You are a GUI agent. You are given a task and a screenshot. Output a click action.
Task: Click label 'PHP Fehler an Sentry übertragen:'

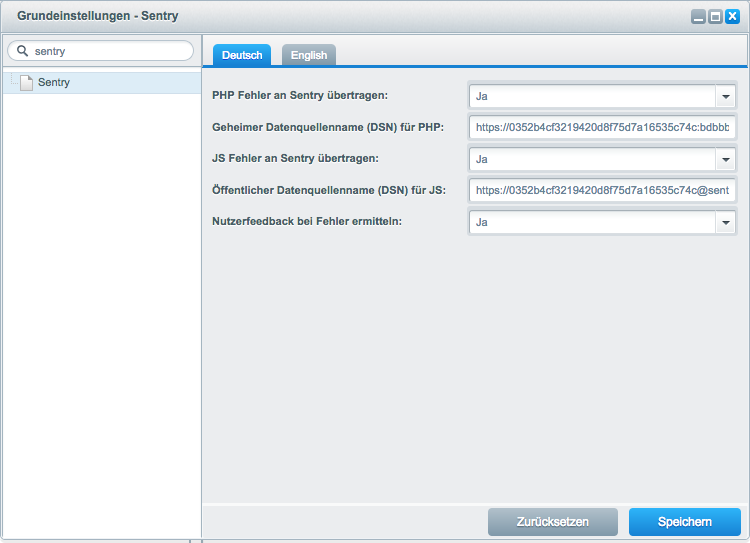point(300,95)
